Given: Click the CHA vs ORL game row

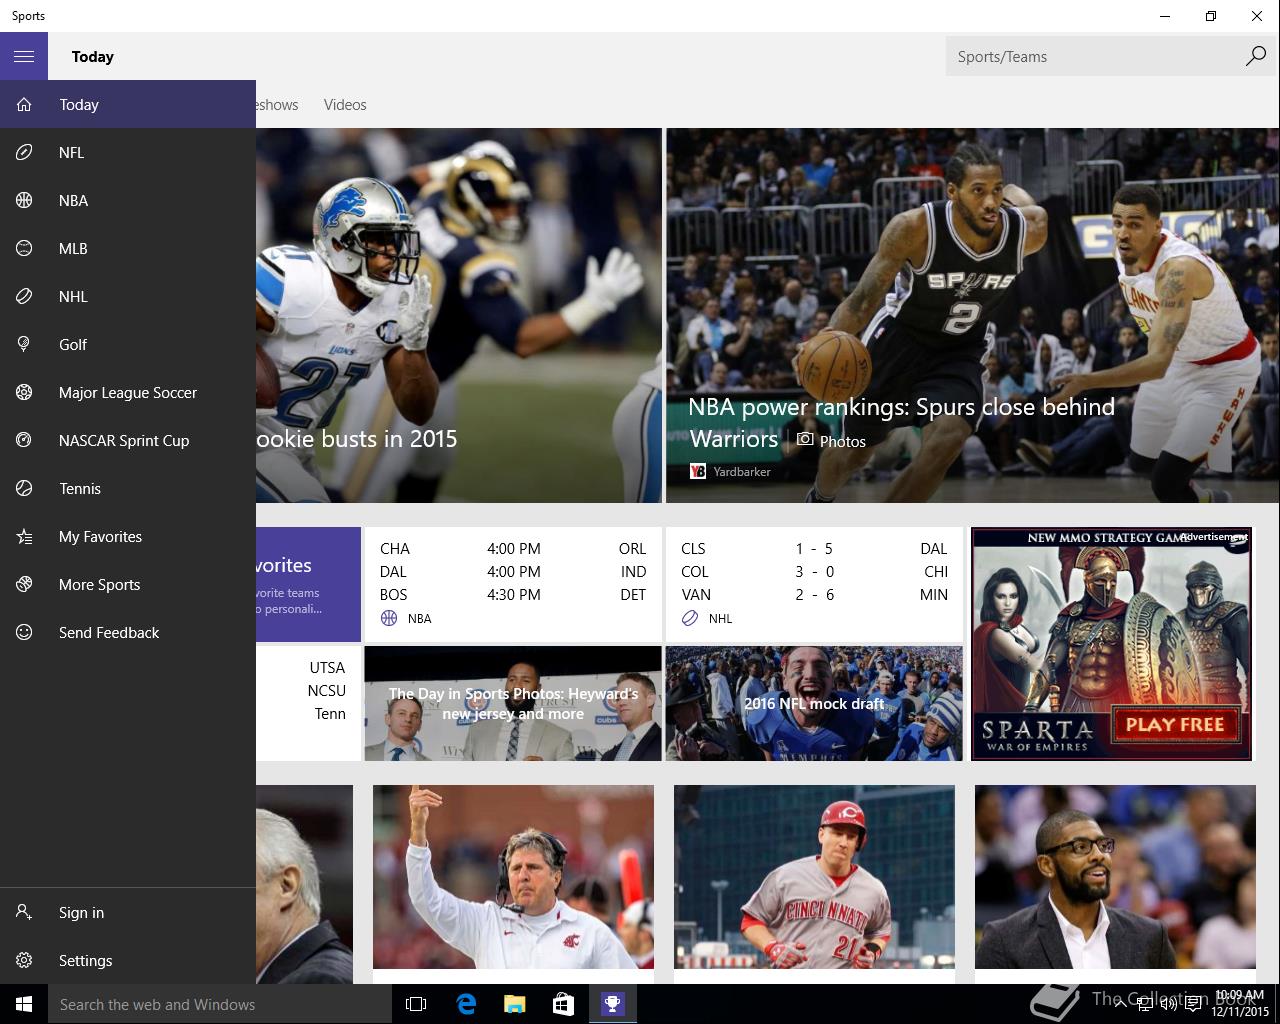Looking at the screenshot, I should coord(513,548).
